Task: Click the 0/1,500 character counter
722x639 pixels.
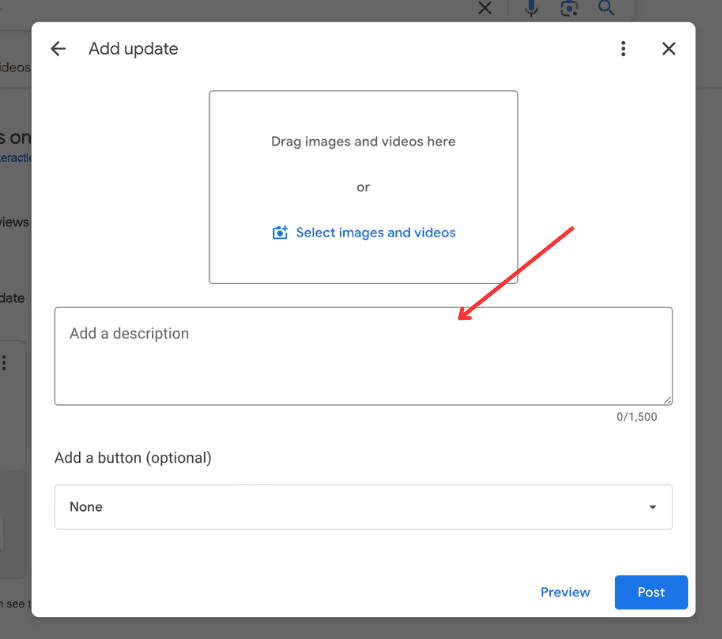Action: coord(637,417)
